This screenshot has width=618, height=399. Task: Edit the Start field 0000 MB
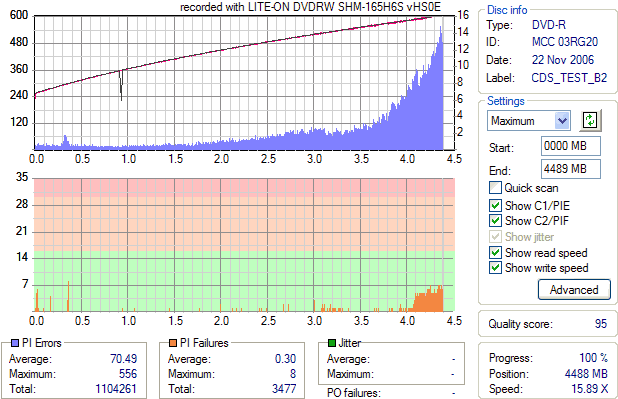pyautogui.click(x=571, y=146)
